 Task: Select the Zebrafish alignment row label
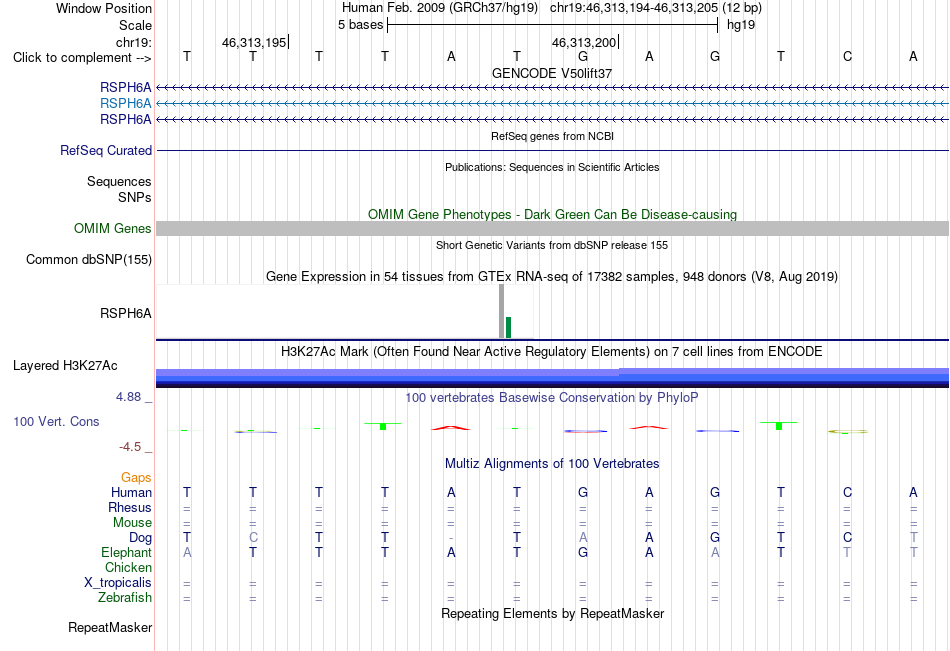pos(125,598)
